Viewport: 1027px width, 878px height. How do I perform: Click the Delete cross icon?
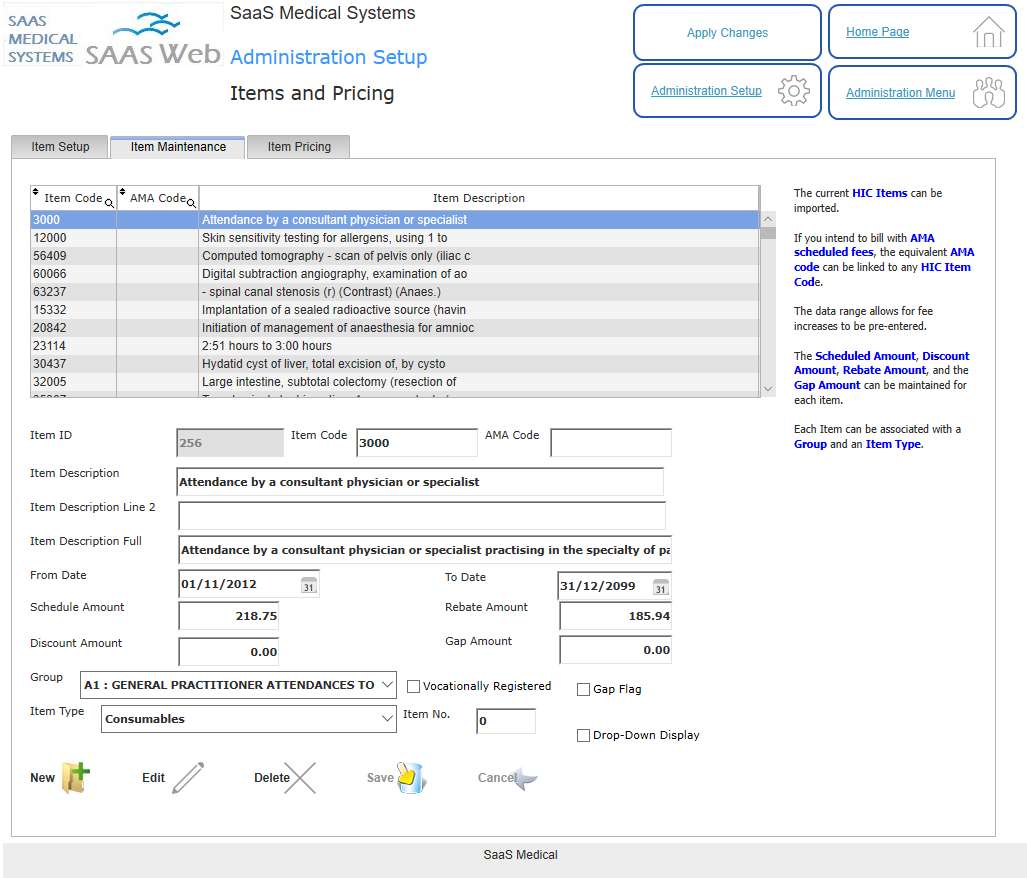pos(300,778)
